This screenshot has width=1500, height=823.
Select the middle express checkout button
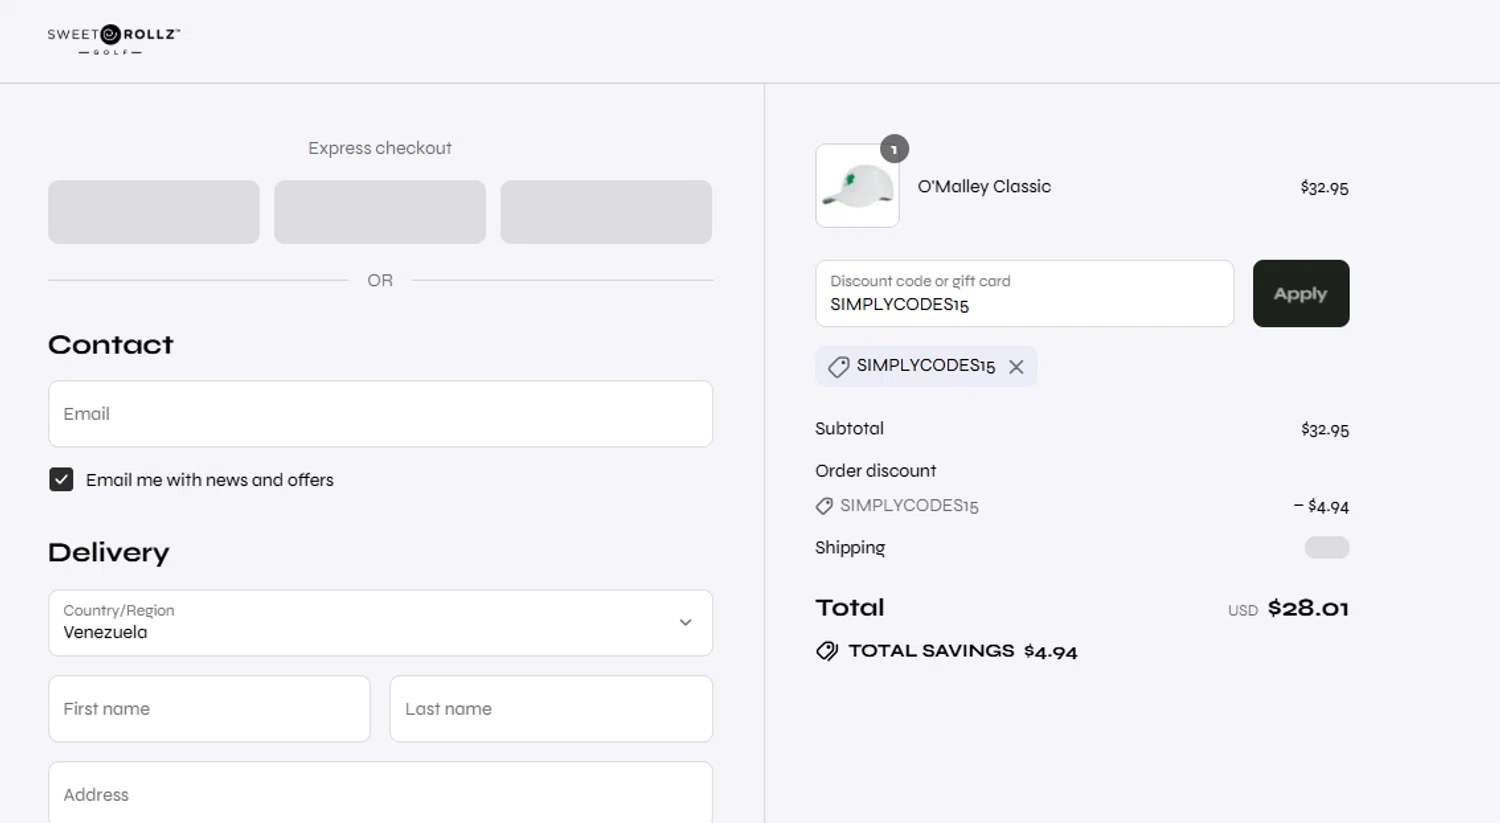pyautogui.click(x=380, y=212)
